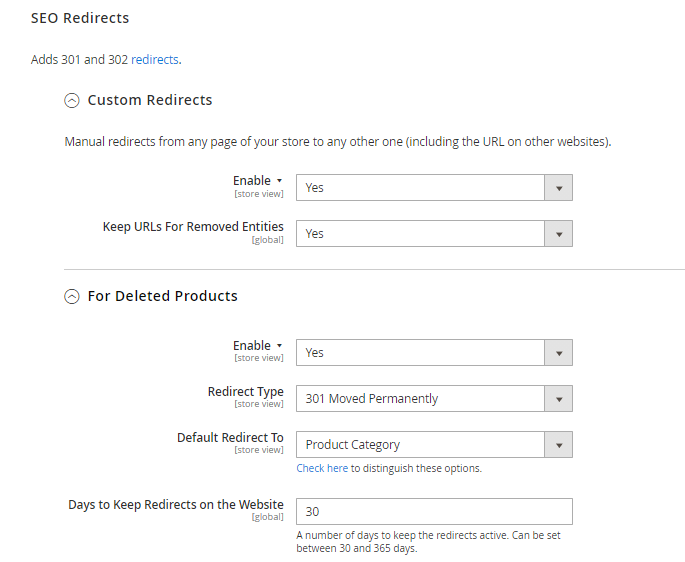Click the redirect days hint text below the input
This screenshot has width=685, height=562.
click(430, 541)
